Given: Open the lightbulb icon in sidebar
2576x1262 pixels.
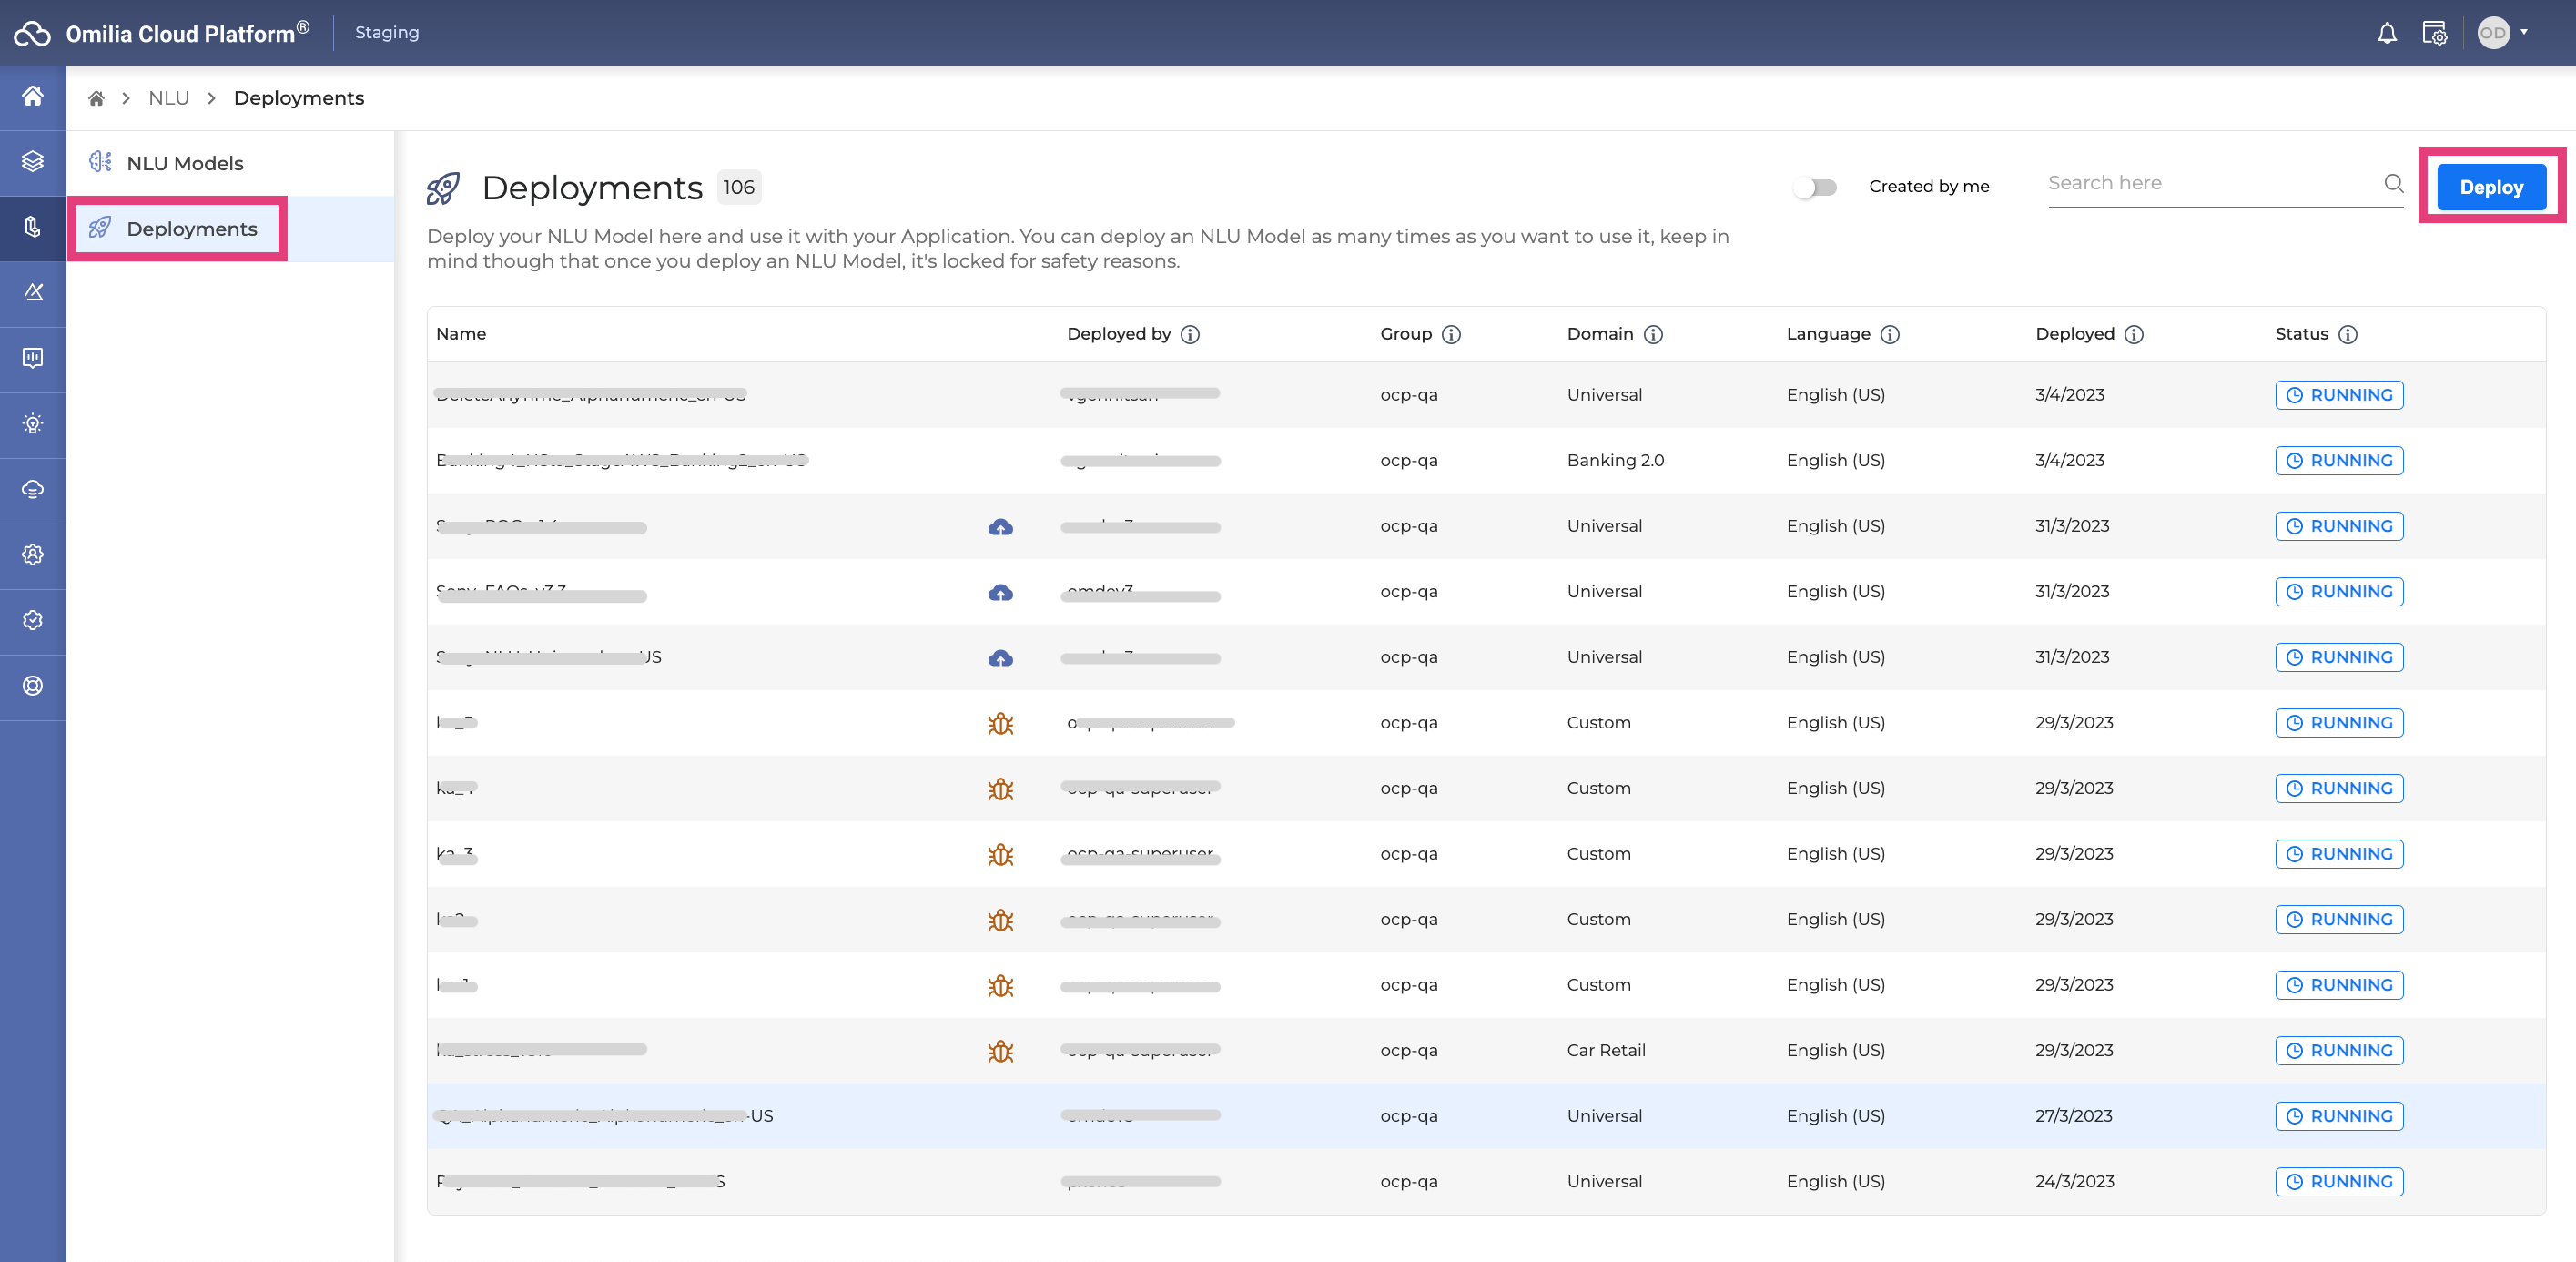Looking at the screenshot, I should [x=33, y=424].
